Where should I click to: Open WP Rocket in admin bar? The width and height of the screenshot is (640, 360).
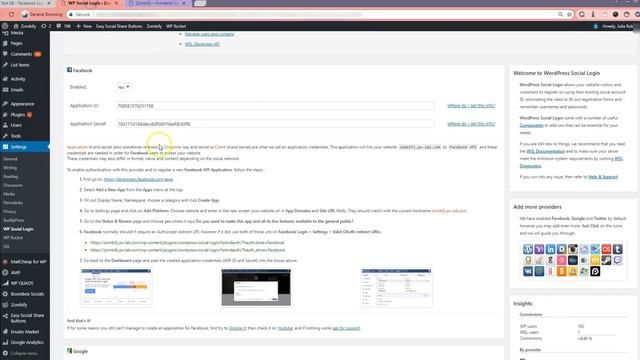pyautogui.click(x=176, y=26)
